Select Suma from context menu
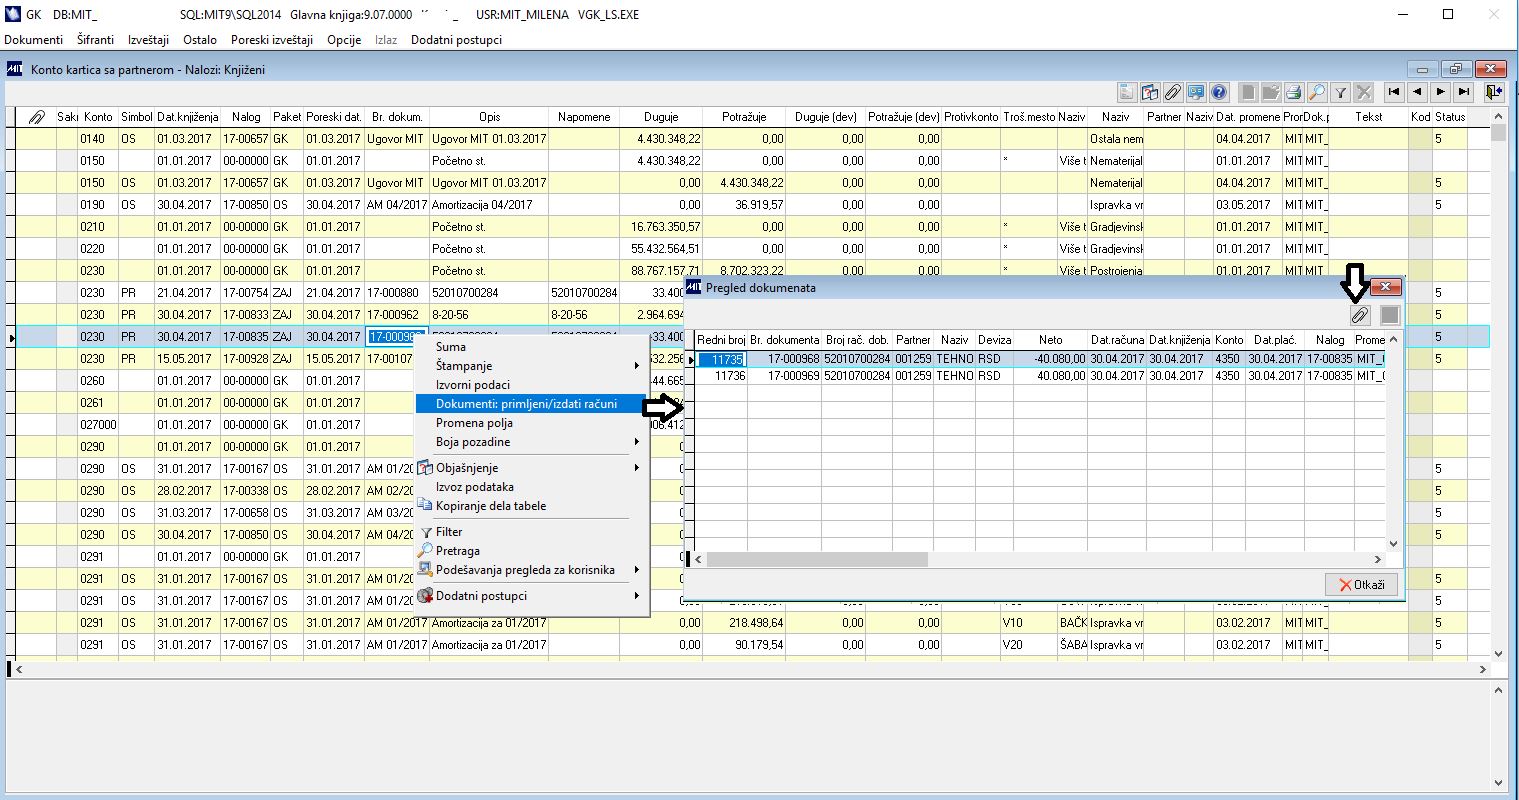This screenshot has height=800, width=1519. 532,347
